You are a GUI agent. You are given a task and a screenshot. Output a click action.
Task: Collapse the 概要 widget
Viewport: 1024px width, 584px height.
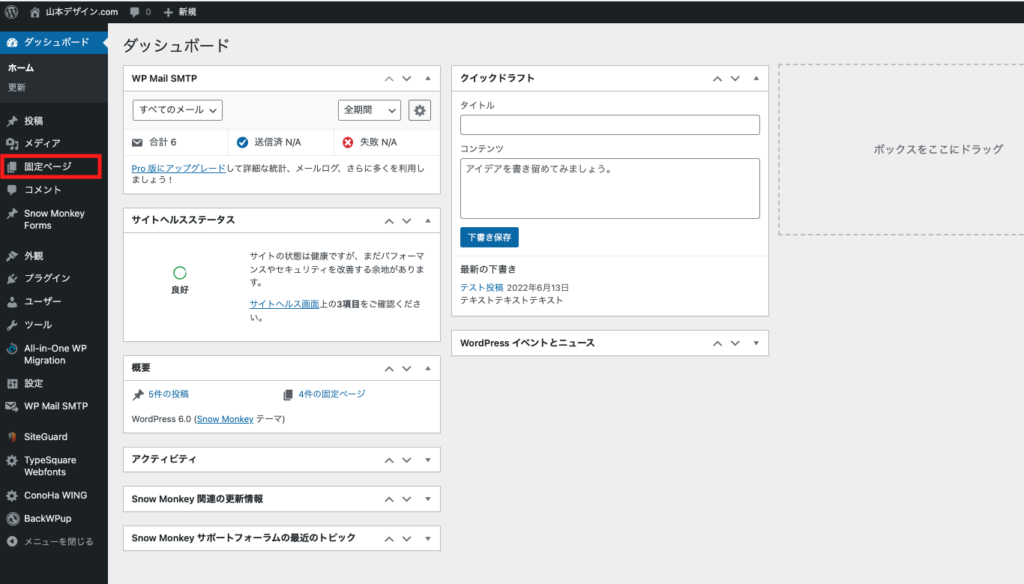tap(428, 368)
